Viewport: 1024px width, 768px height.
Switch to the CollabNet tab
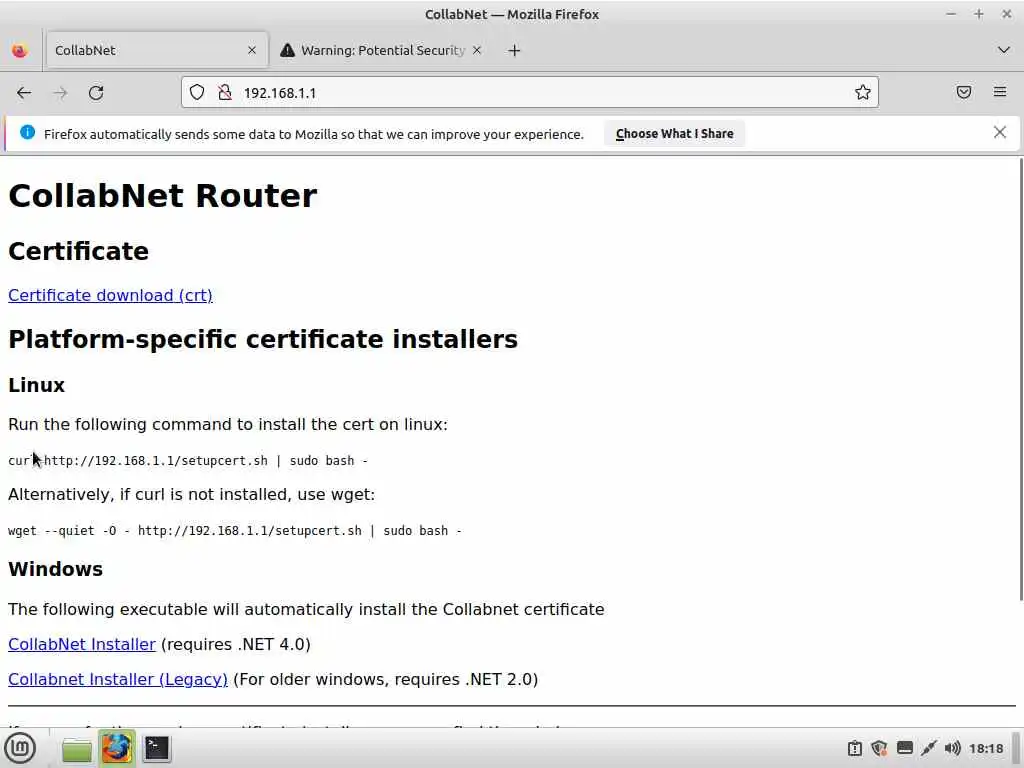pyautogui.click(x=157, y=50)
